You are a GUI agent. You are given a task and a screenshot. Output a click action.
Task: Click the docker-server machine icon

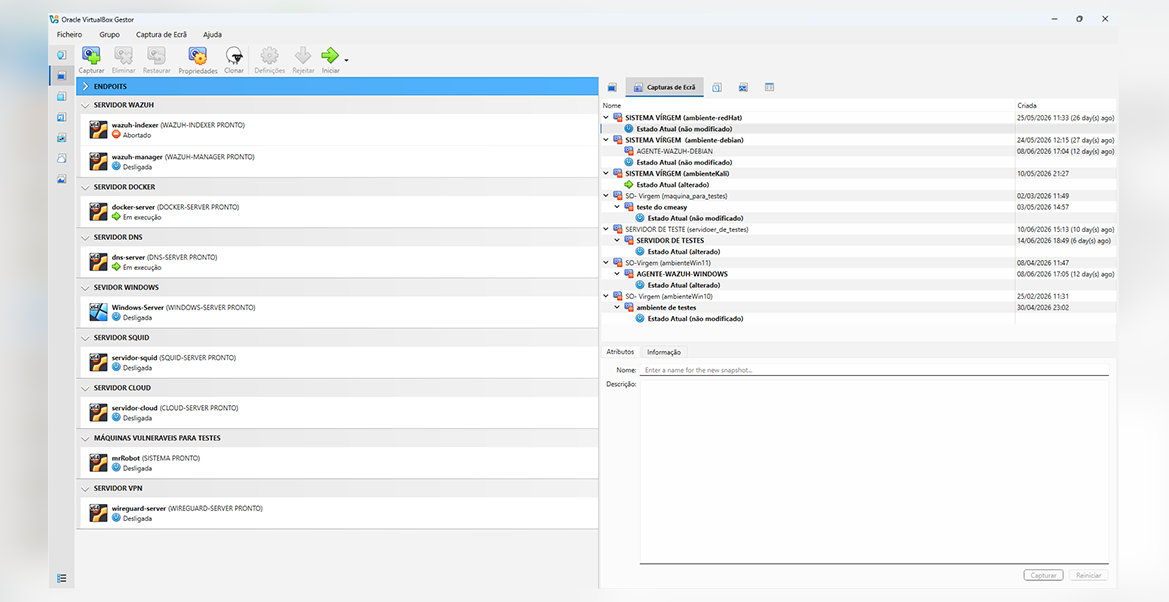point(99,212)
